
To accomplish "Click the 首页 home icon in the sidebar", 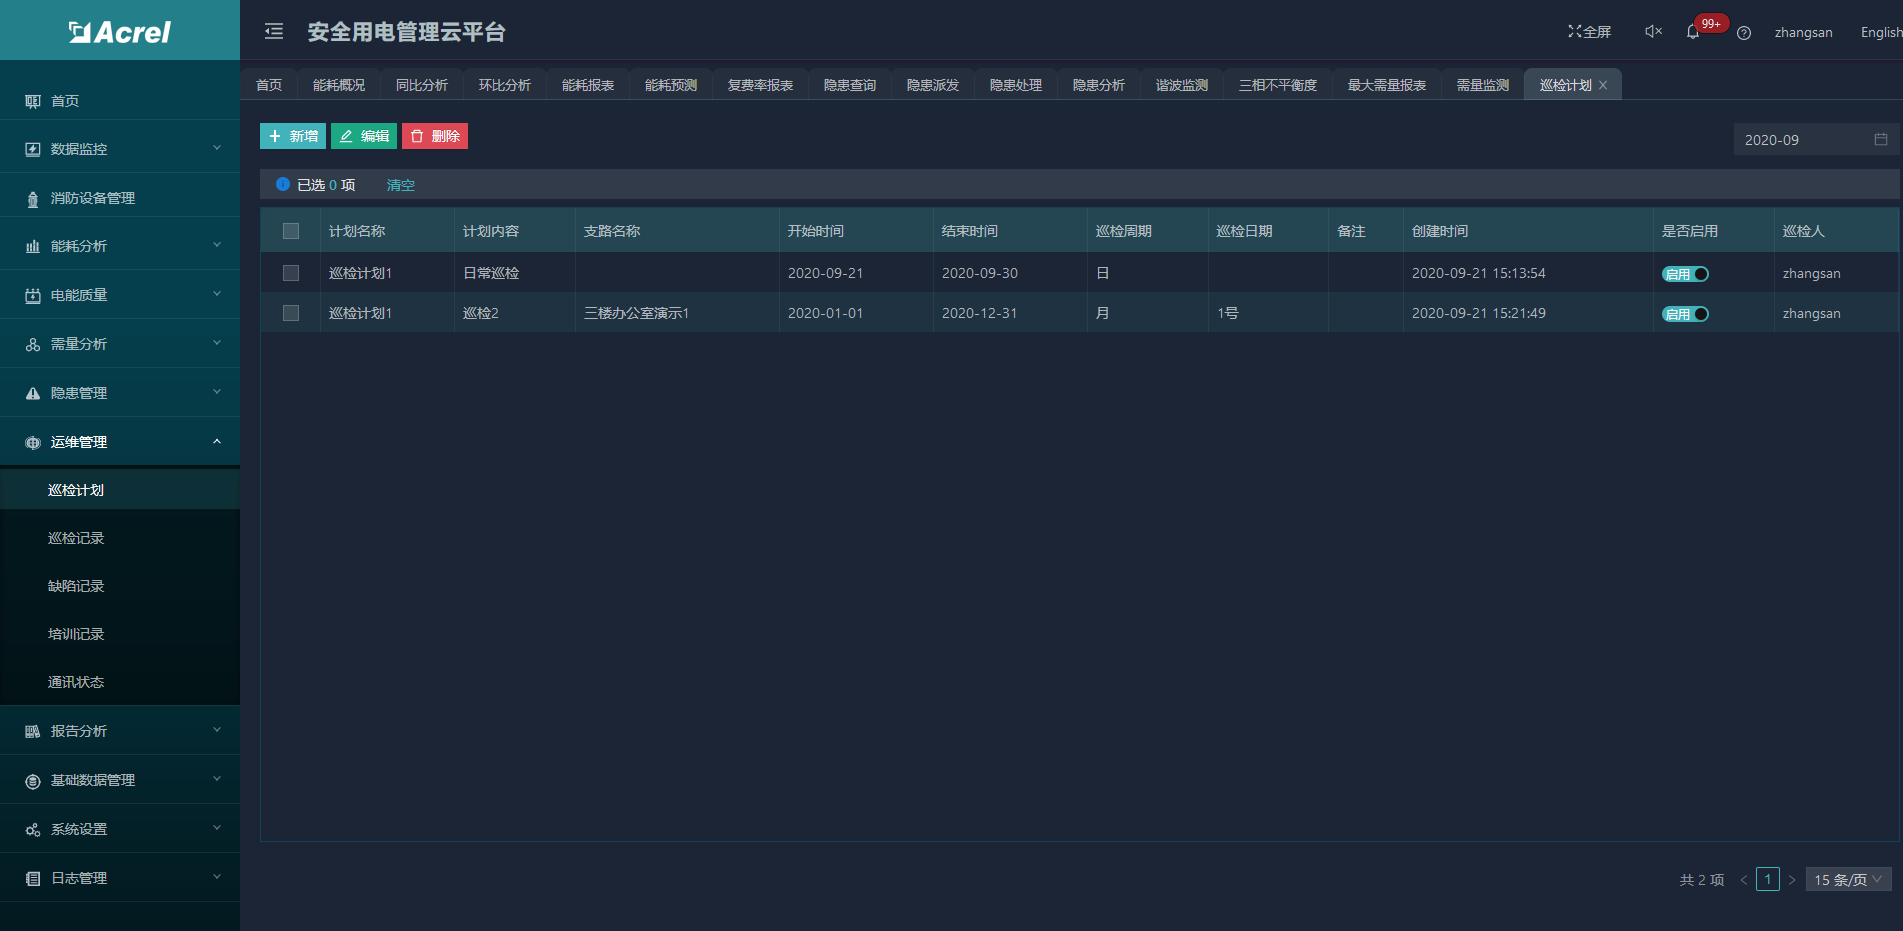I will point(33,101).
